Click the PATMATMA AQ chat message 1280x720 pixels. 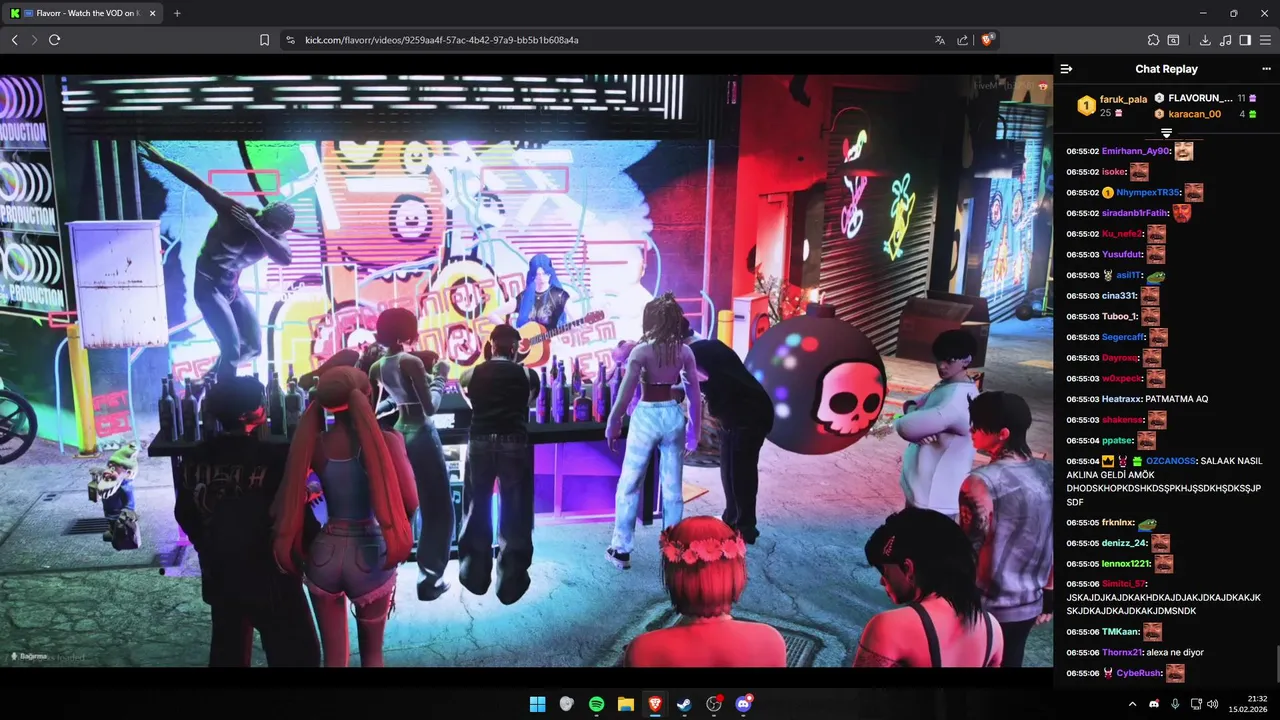click(1177, 399)
